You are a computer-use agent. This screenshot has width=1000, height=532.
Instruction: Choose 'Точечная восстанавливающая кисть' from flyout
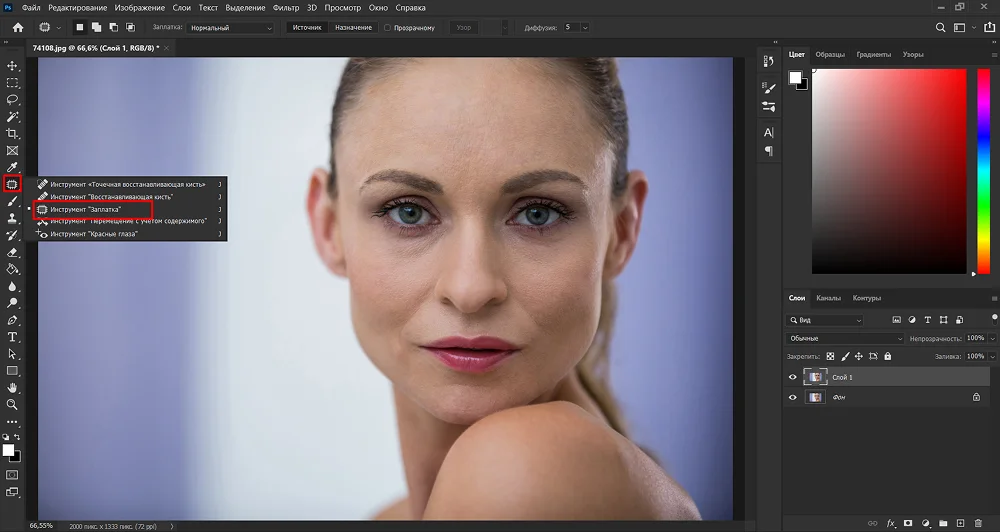128,184
